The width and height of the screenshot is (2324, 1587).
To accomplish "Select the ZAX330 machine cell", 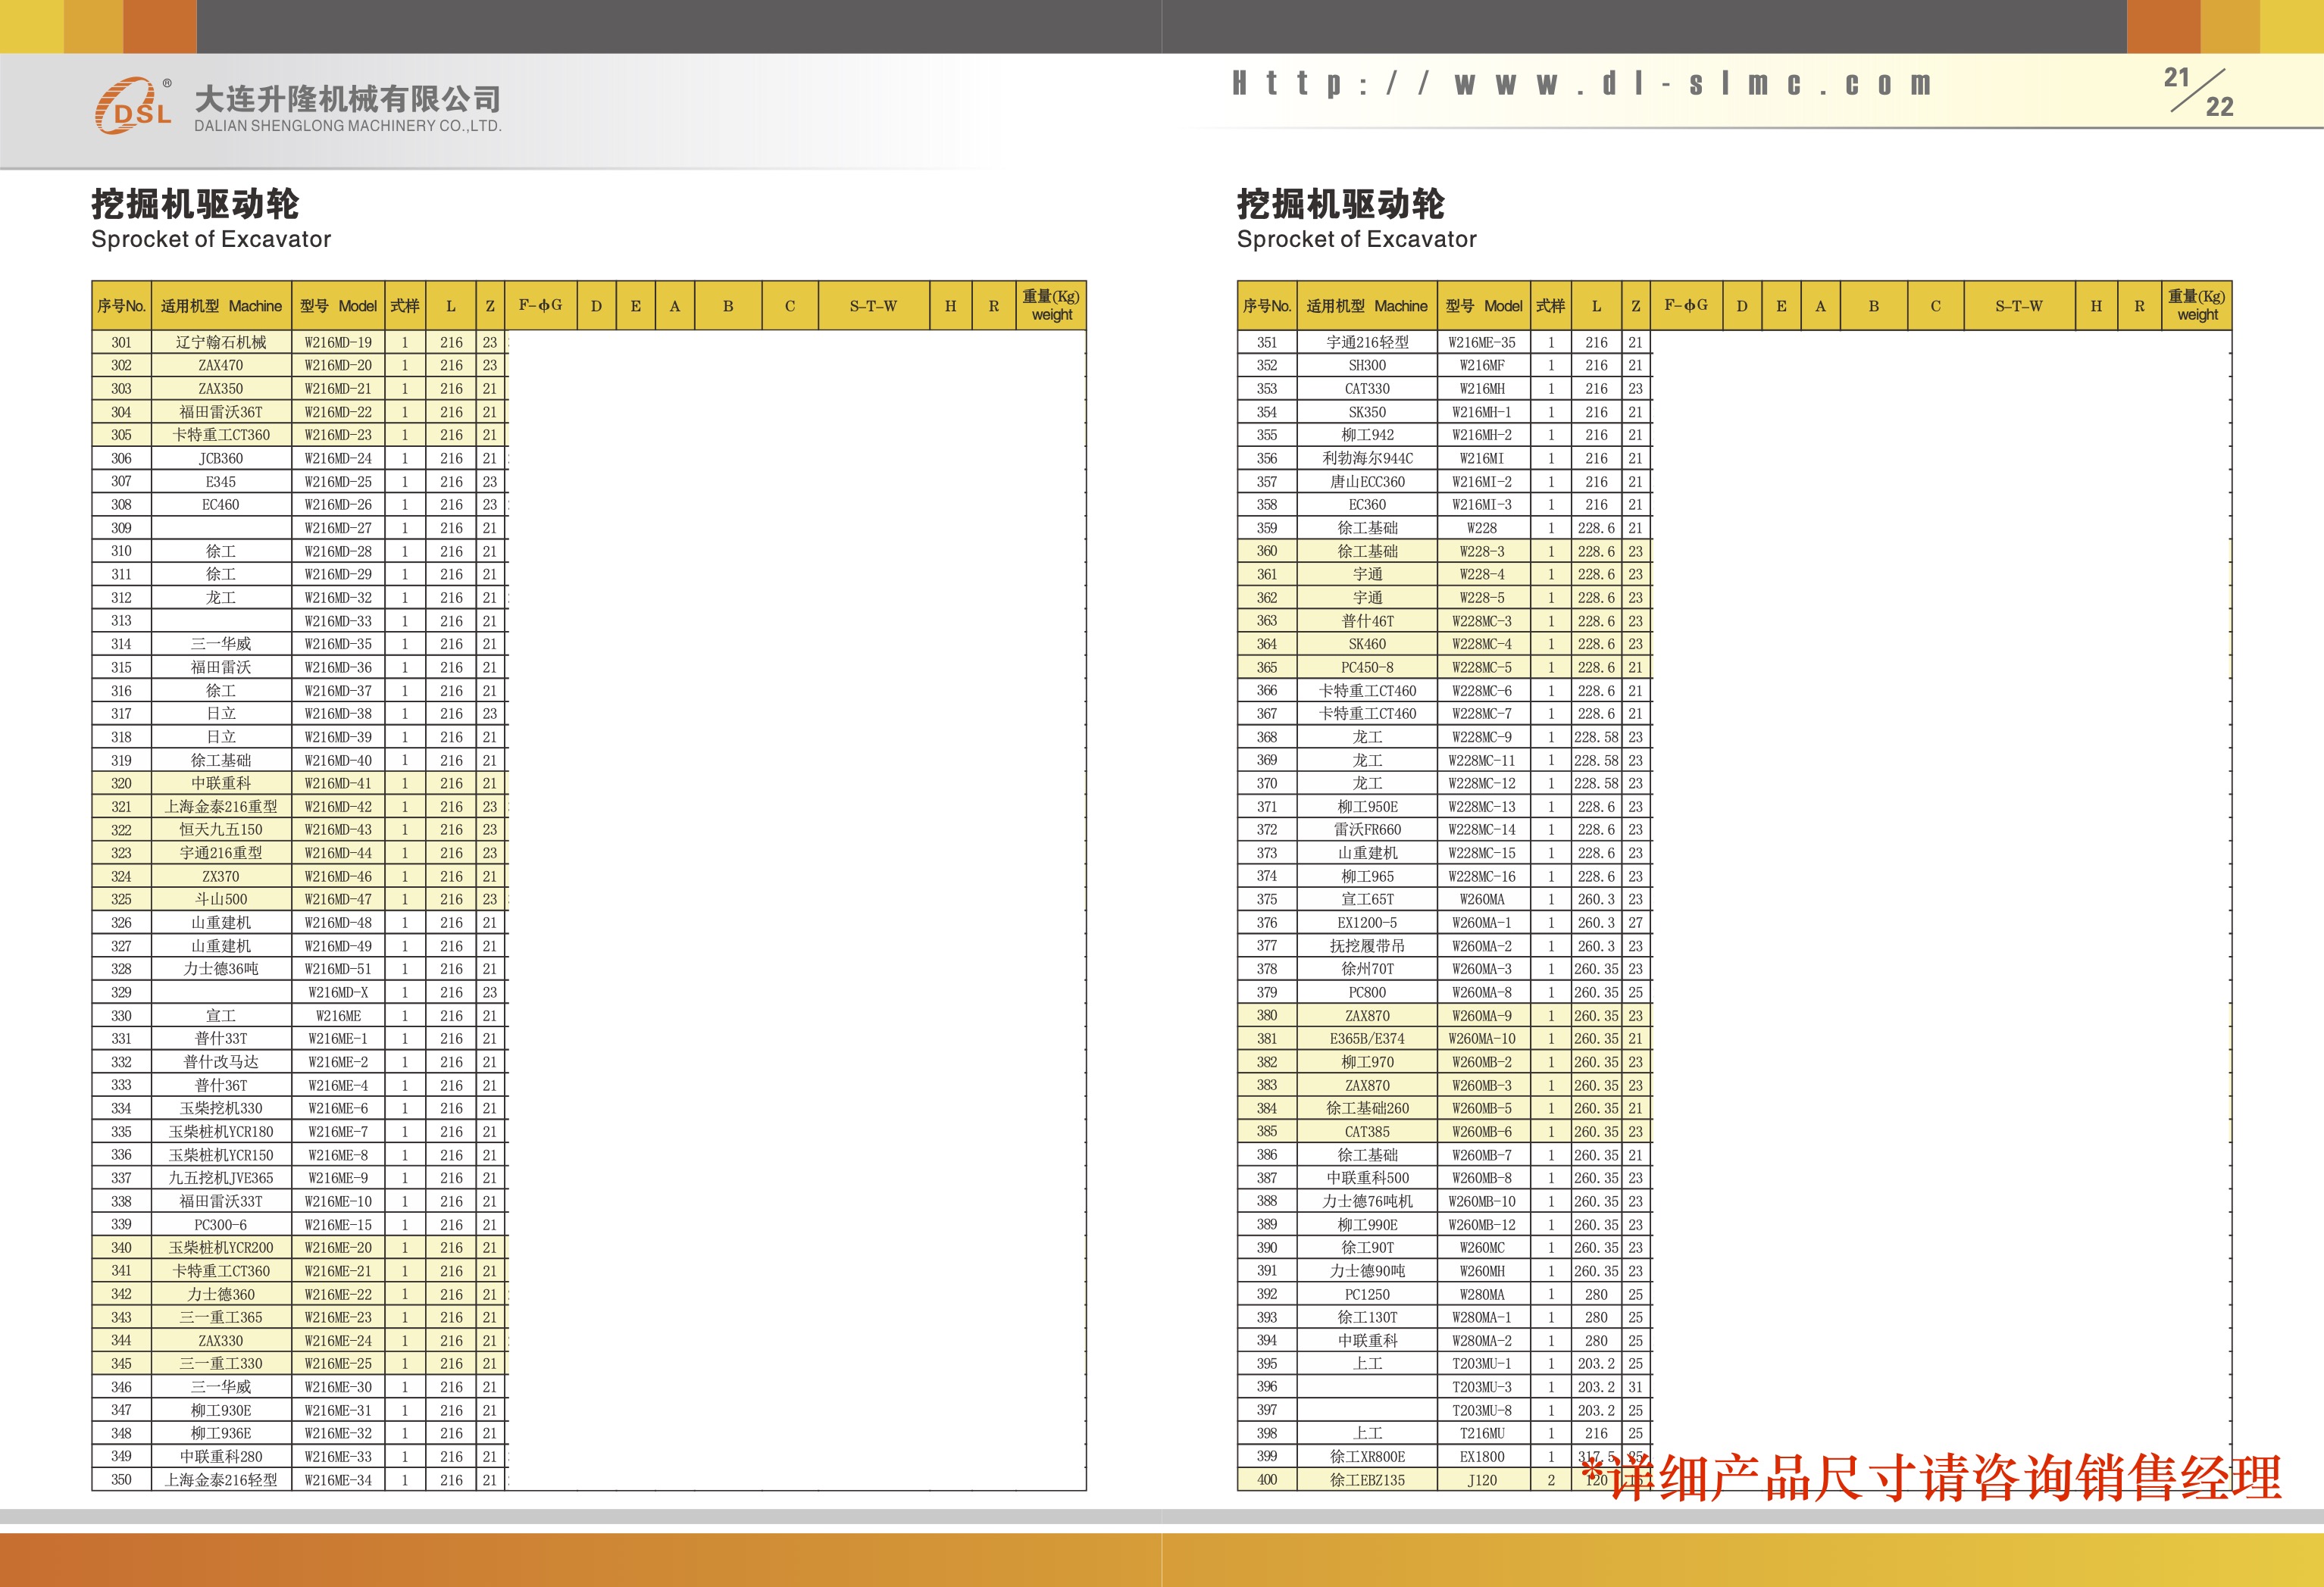I will pos(221,1341).
